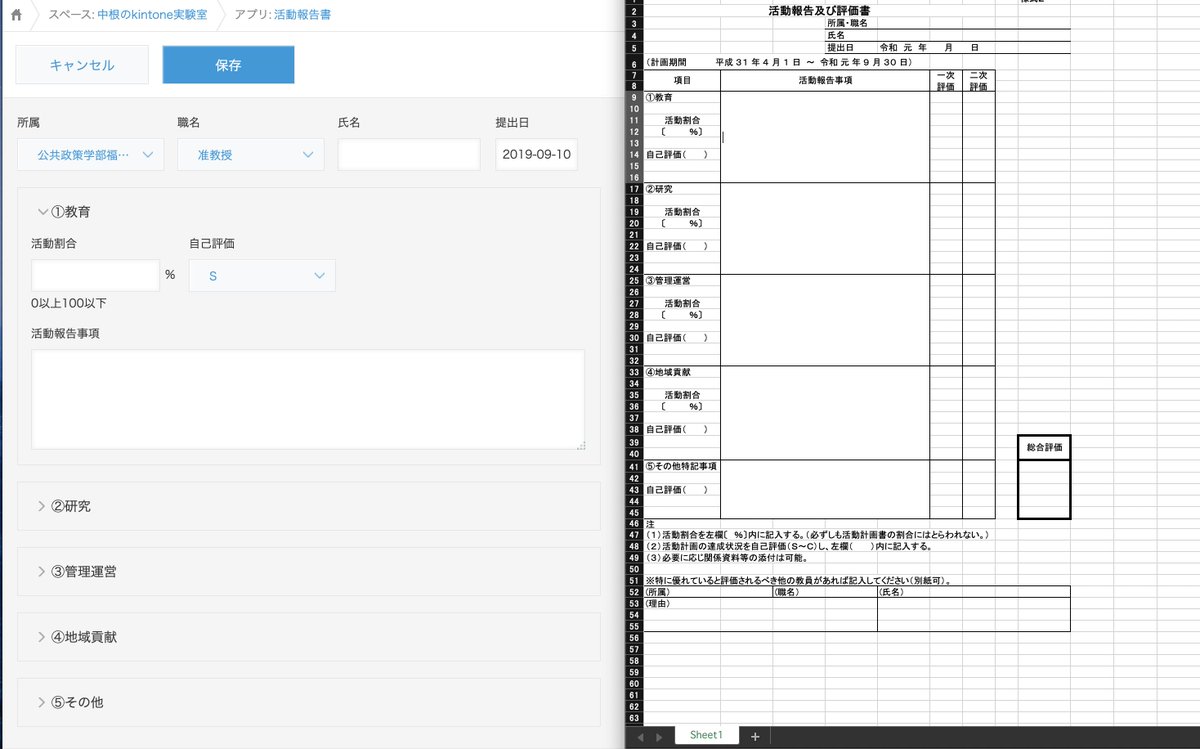Select the spreadsheet cell labeled 総合評価
The image size is (1200, 749).
click(x=1044, y=449)
